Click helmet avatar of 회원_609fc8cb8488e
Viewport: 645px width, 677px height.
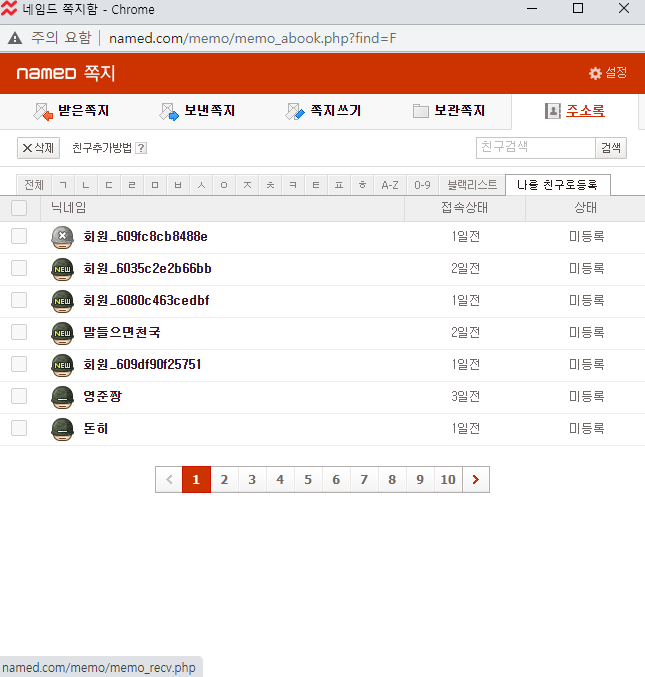pos(63,237)
